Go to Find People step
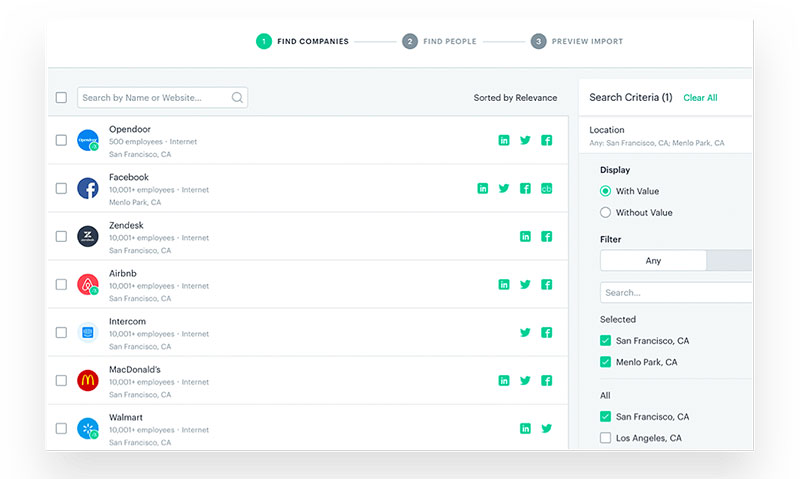The width and height of the screenshot is (800, 479). point(439,41)
